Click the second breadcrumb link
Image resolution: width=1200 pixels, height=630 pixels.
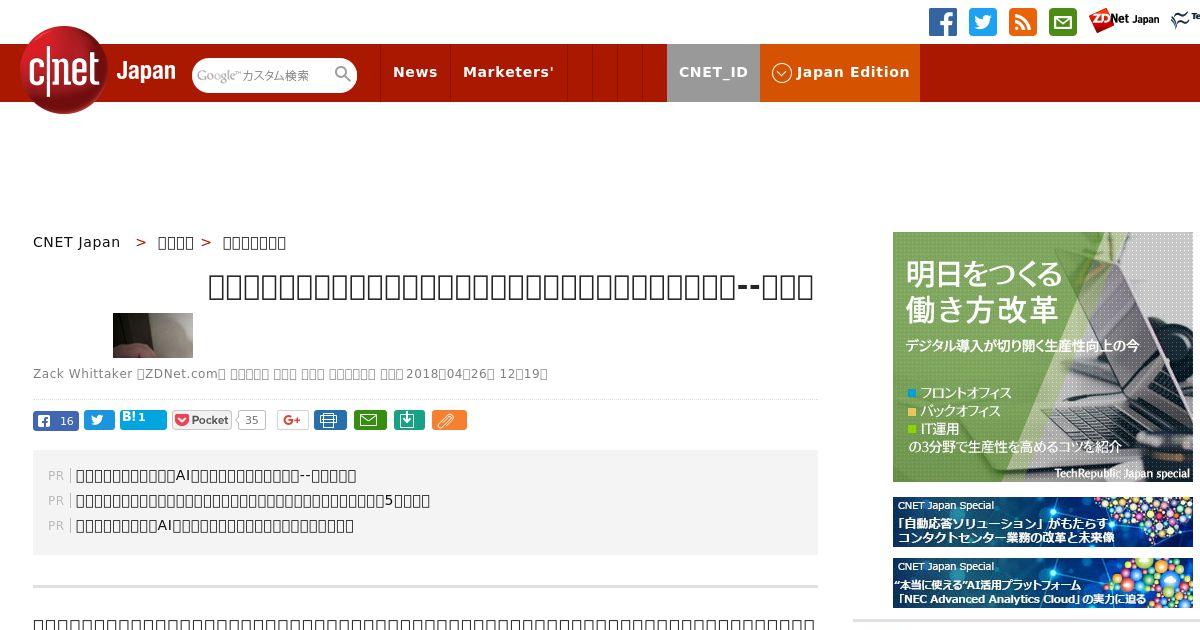pos(176,242)
